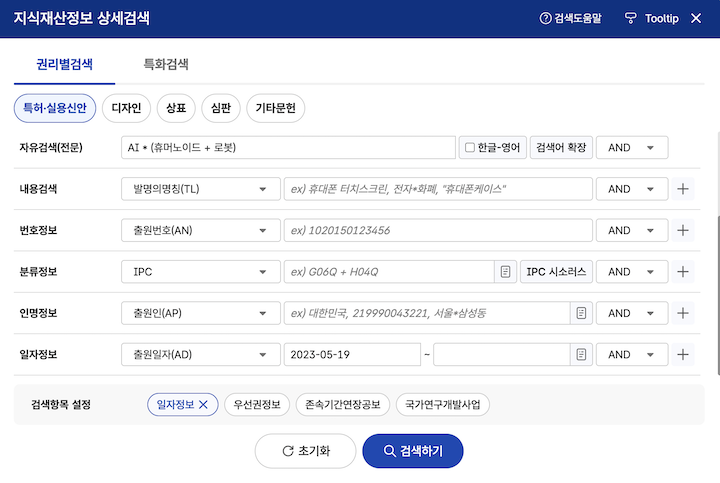Open IPC 시소러스 button

[556, 272]
